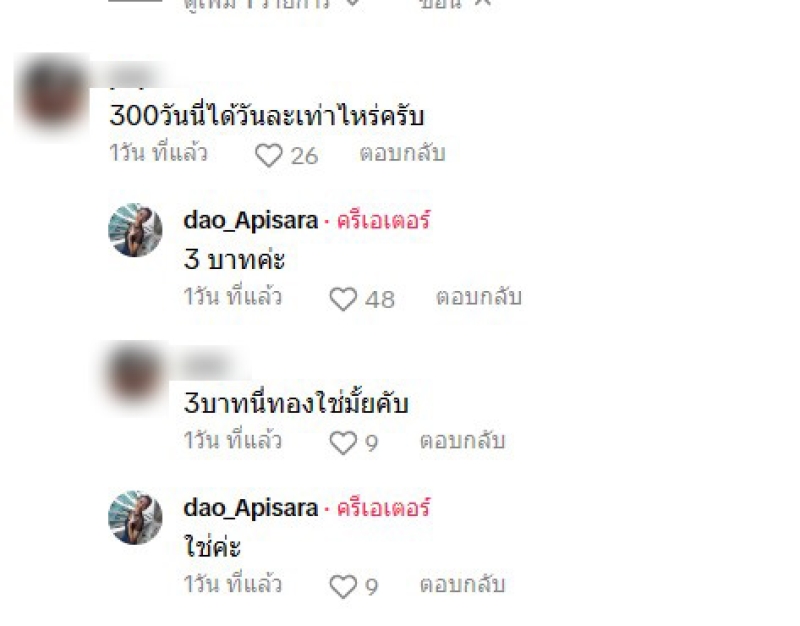Viewport: 800px width, 626px height.
Task: Click the 26 like count
Action: click(x=305, y=156)
